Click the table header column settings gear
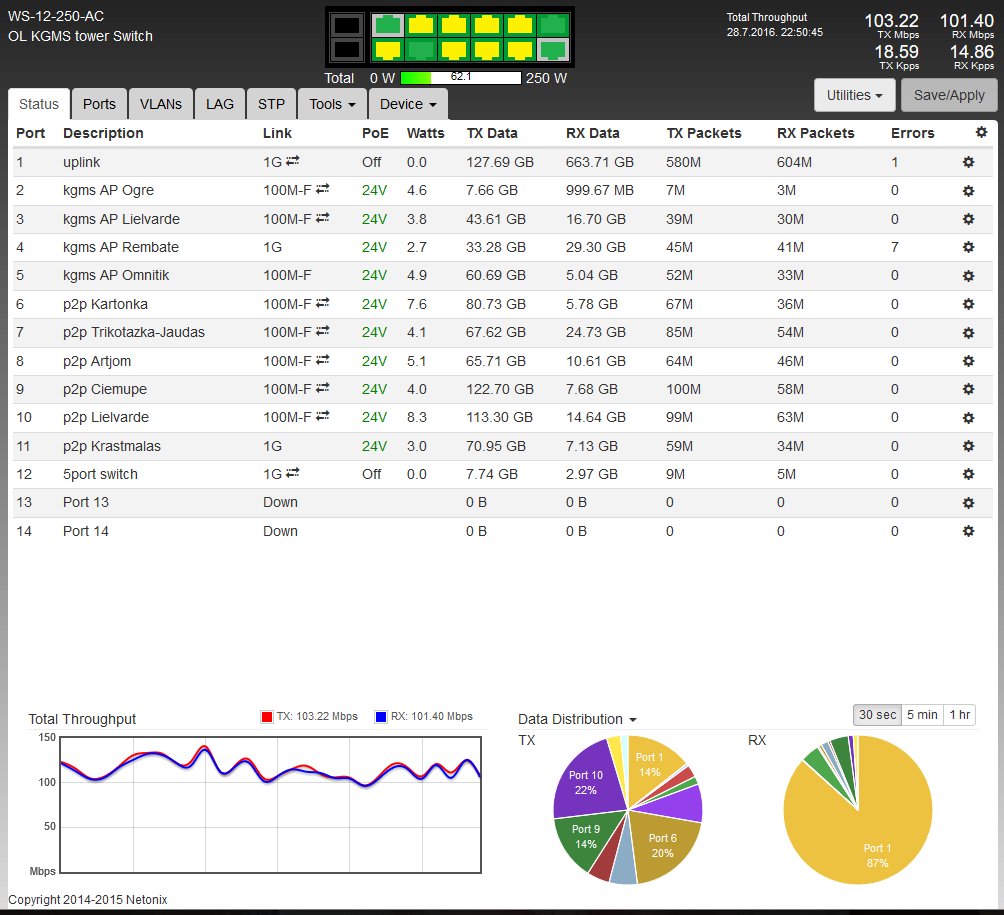The width and height of the screenshot is (1004, 915). tap(981, 132)
